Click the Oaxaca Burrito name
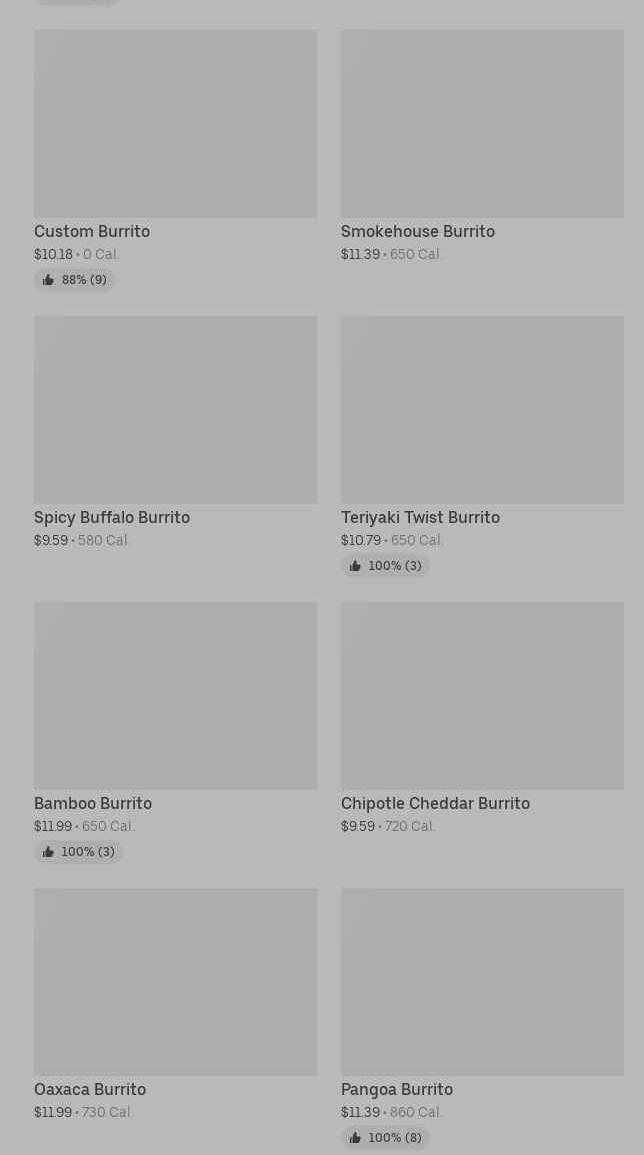Viewport: 644px width, 1155px height. pos(90,1089)
